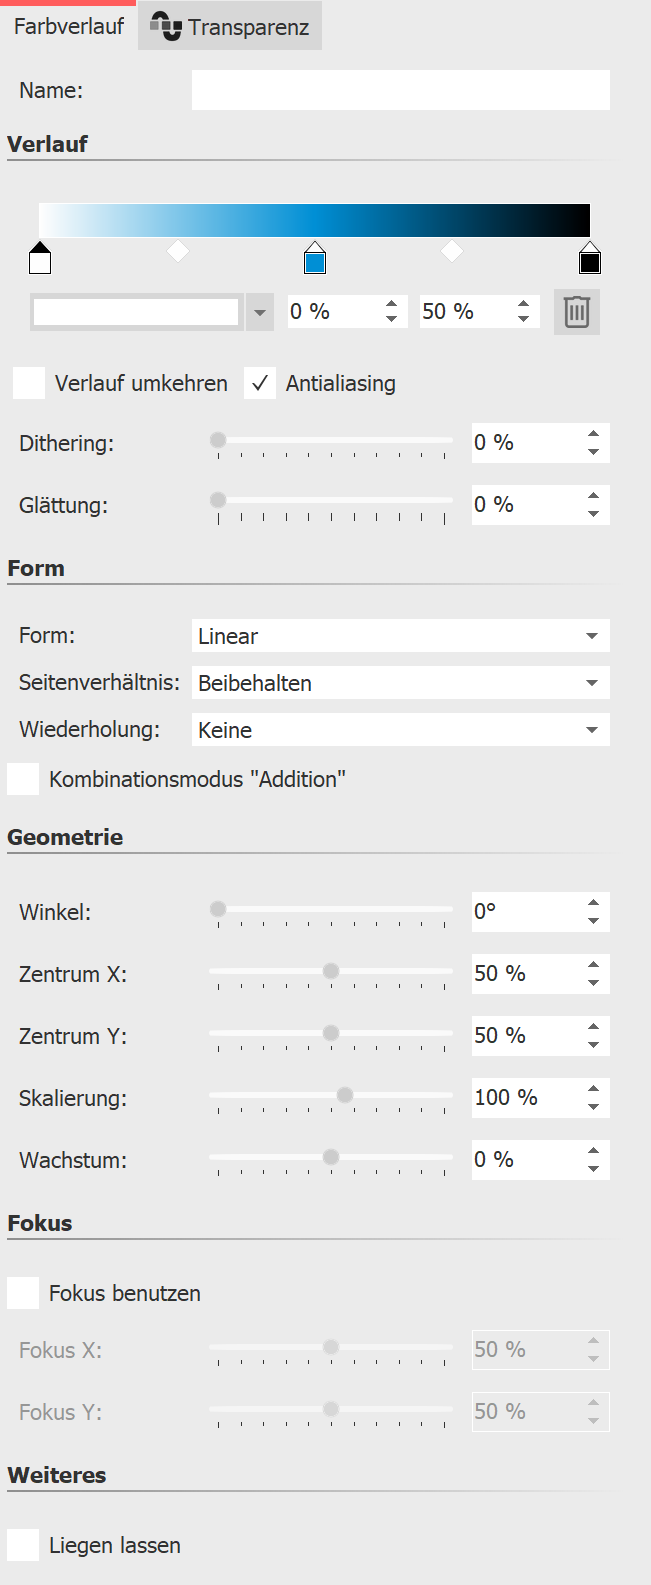Enable the Fokus benutzen option
This screenshot has height=1585, width=651.
click(22, 1292)
